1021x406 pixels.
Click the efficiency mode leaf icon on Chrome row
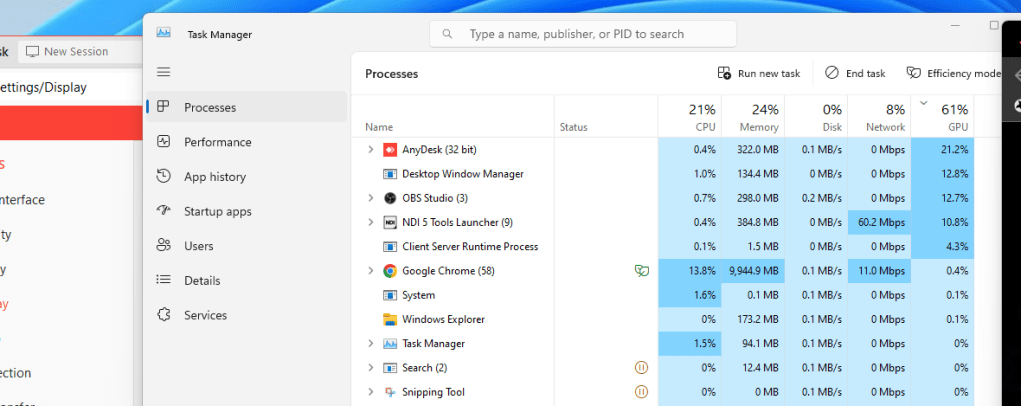641,271
